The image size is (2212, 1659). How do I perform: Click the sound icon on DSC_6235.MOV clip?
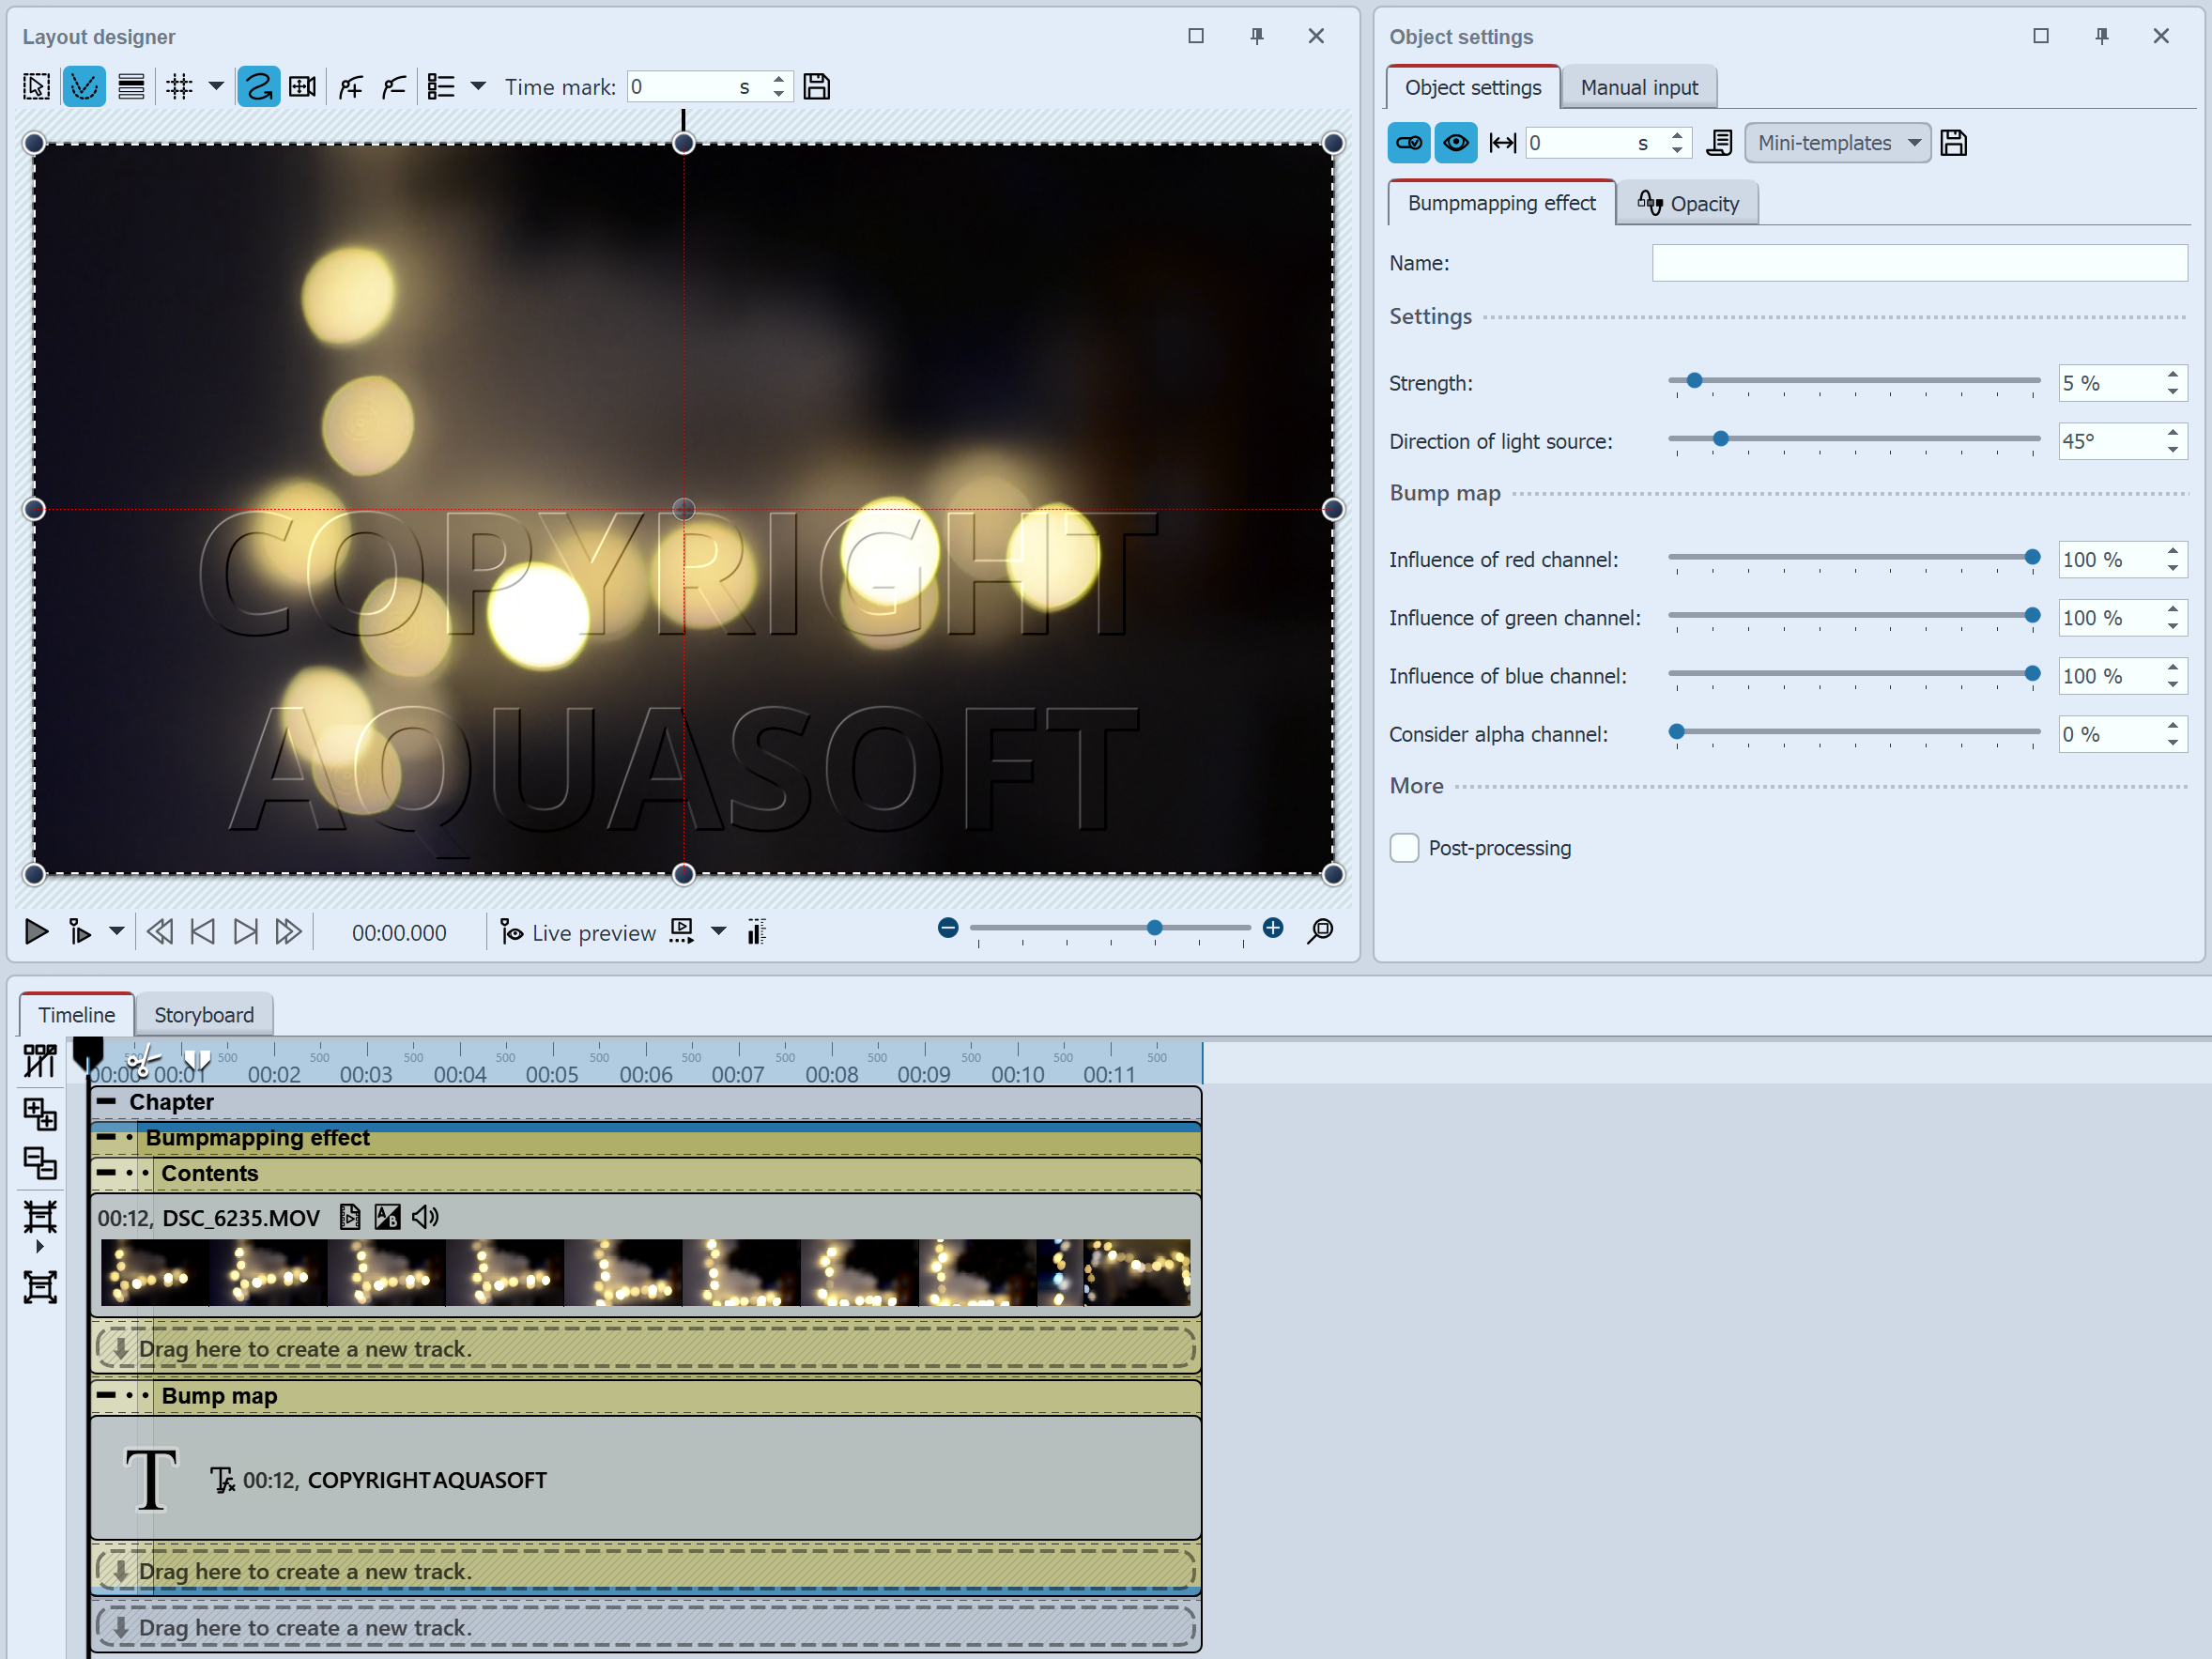426,1217
